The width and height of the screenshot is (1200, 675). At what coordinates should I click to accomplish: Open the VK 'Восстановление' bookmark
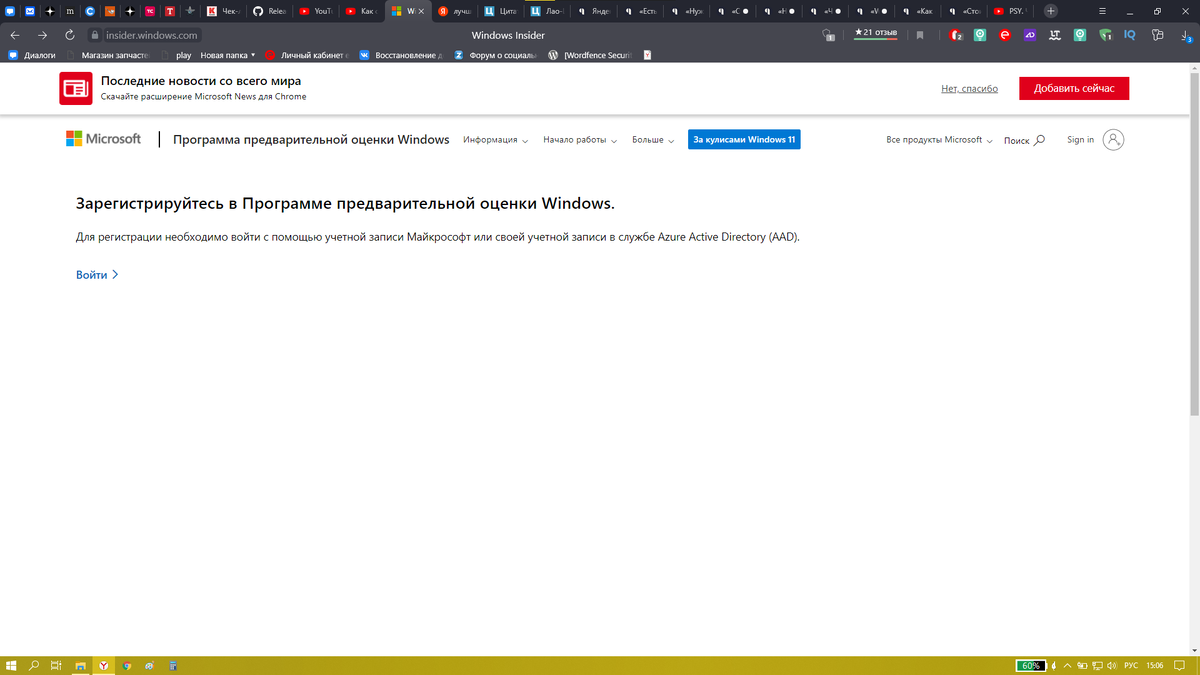[x=401, y=56]
